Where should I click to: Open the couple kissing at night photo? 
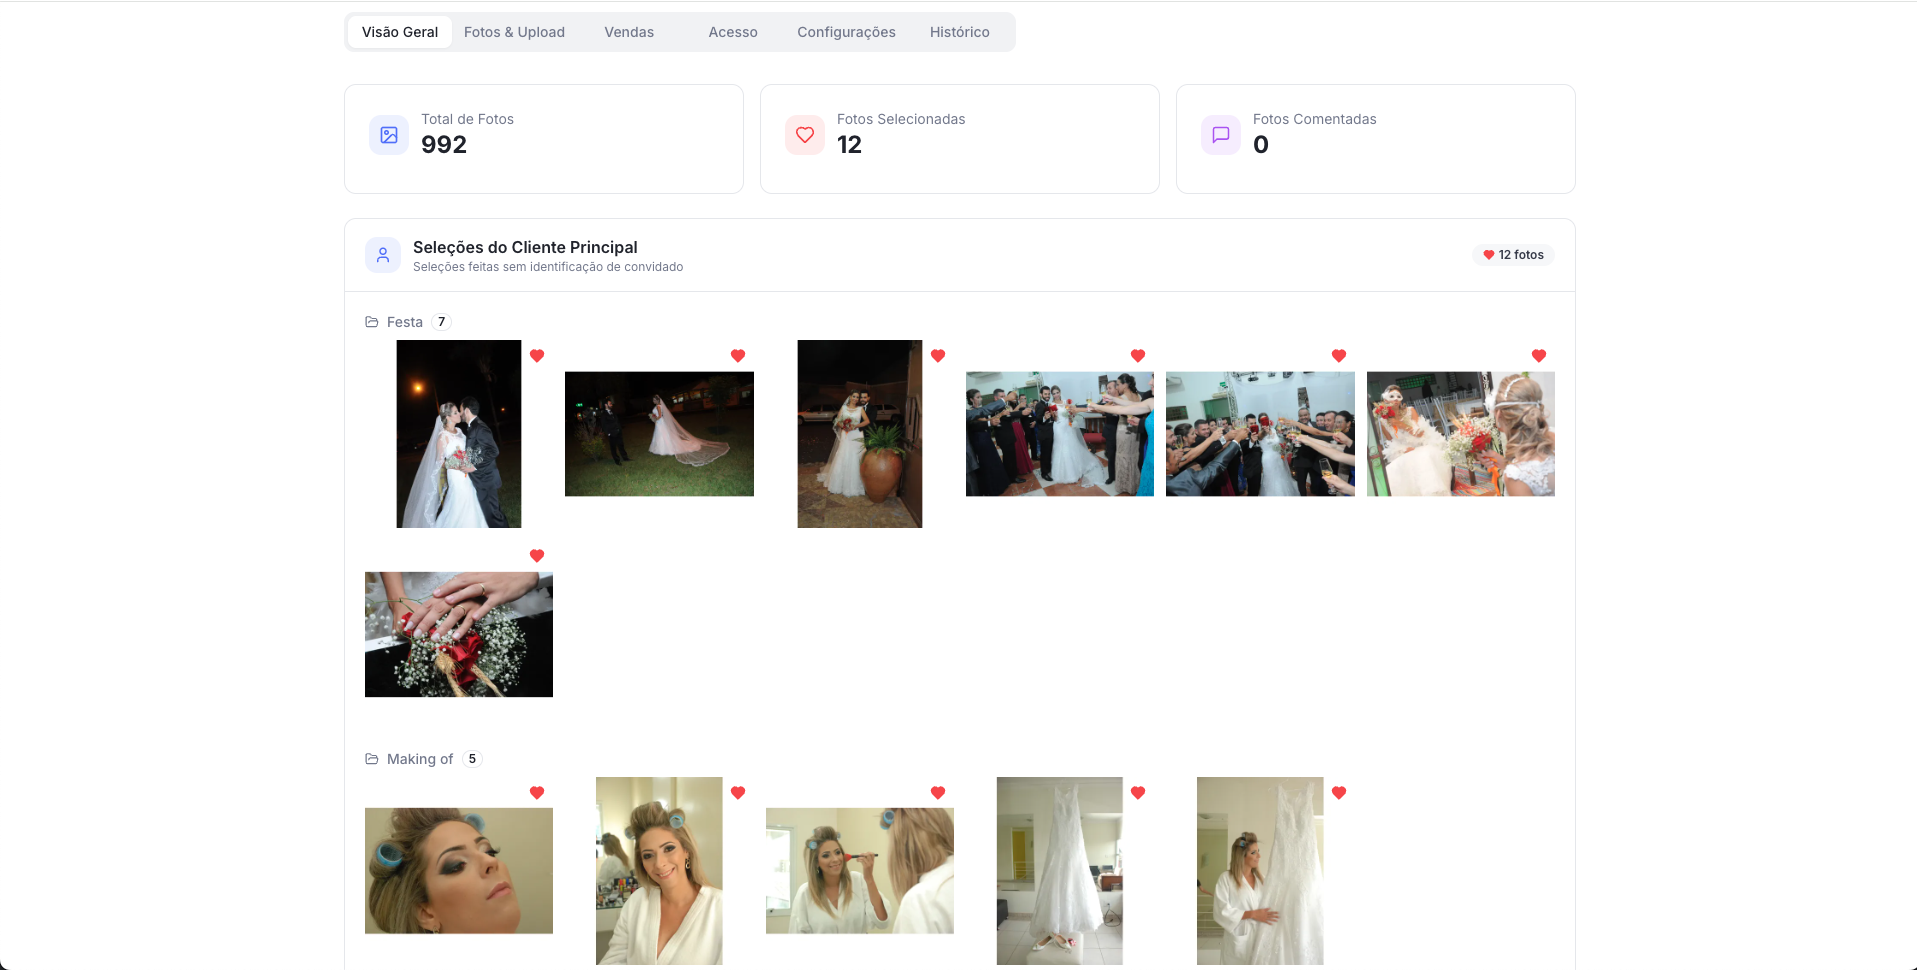click(459, 434)
